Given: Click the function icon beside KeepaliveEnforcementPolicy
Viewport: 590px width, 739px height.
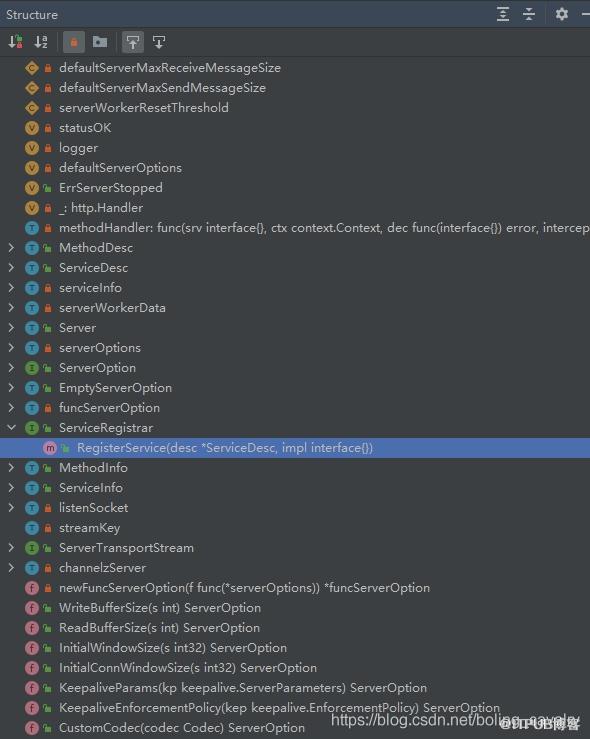Looking at the screenshot, I should tap(32, 708).
